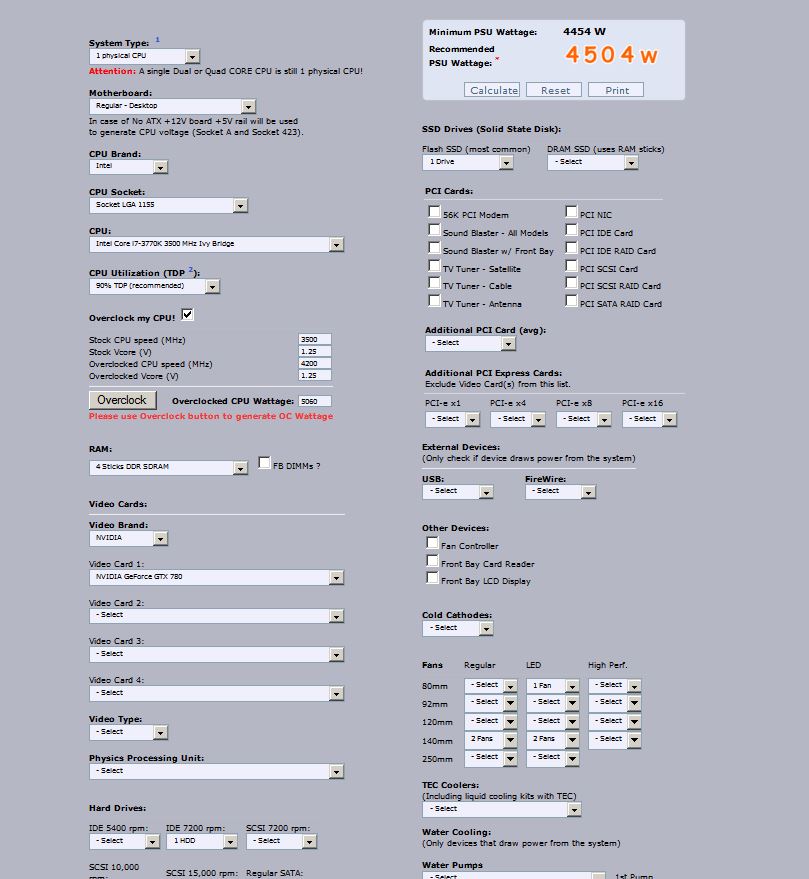This screenshot has width=809, height=879.
Task: Check the TV Tuner - Cable checkbox
Action: [x=434, y=282]
